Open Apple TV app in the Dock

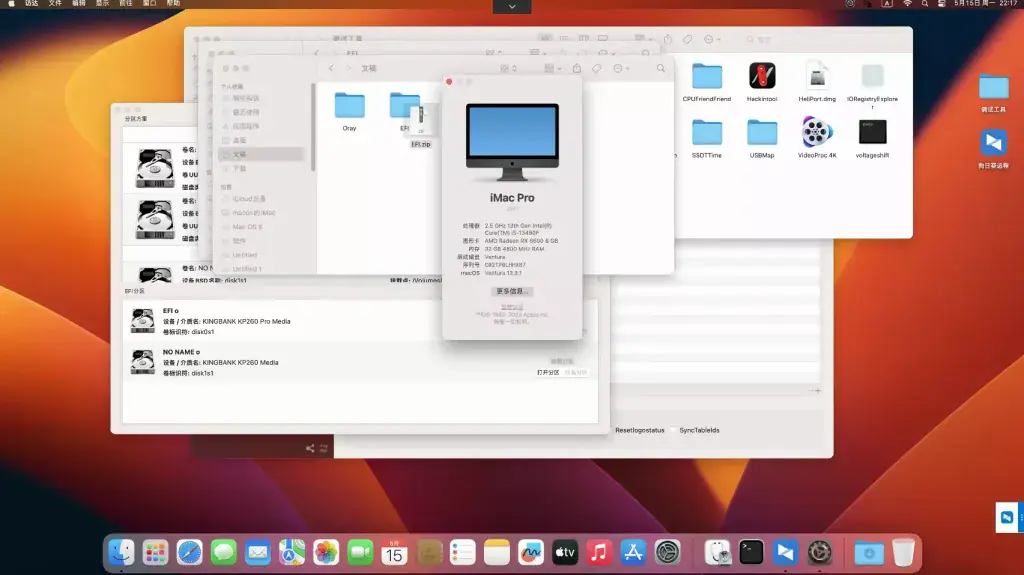click(565, 553)
